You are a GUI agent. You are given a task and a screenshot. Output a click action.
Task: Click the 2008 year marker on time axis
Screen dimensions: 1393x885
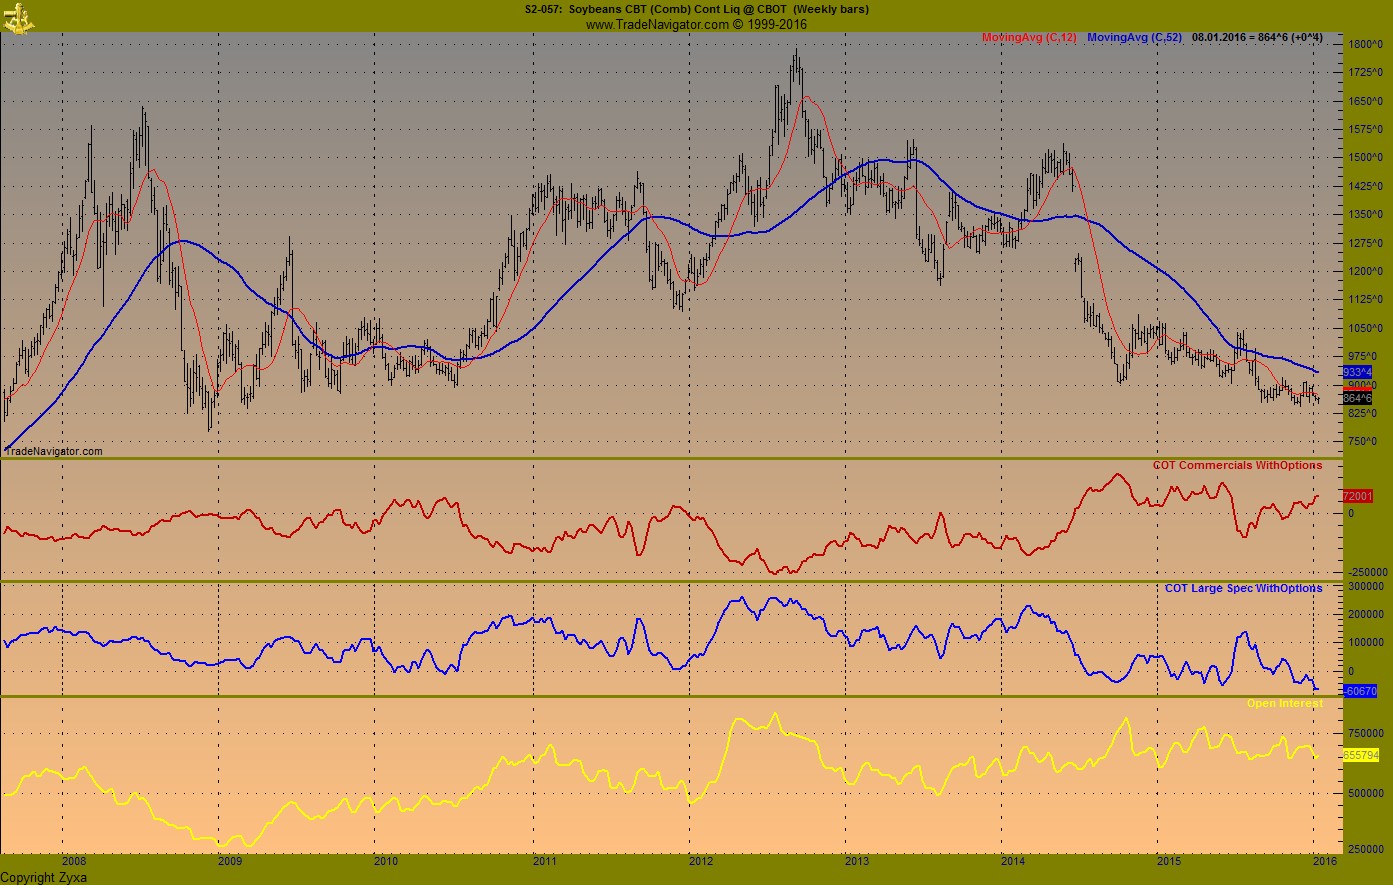73,861
